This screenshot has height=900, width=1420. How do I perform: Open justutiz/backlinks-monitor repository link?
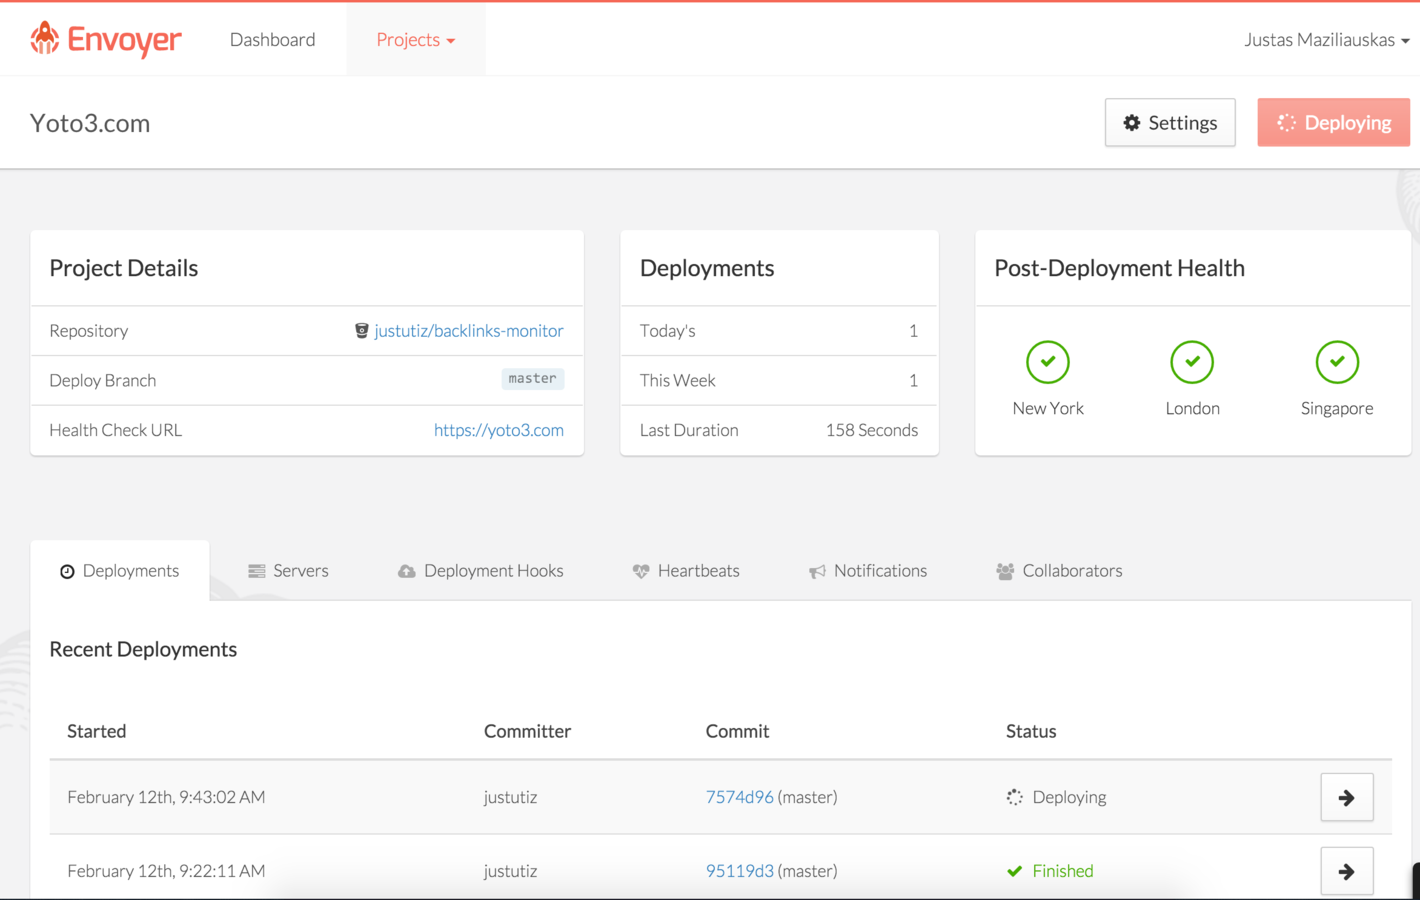(469, 330)
